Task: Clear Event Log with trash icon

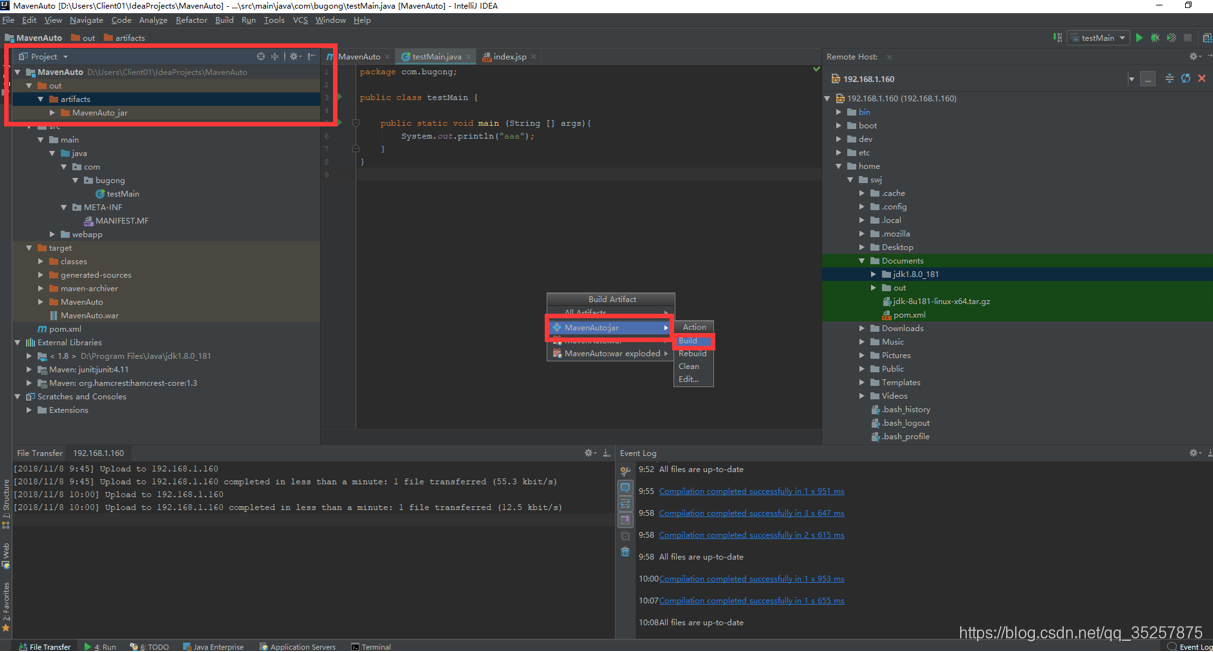Action: point(625,552)
